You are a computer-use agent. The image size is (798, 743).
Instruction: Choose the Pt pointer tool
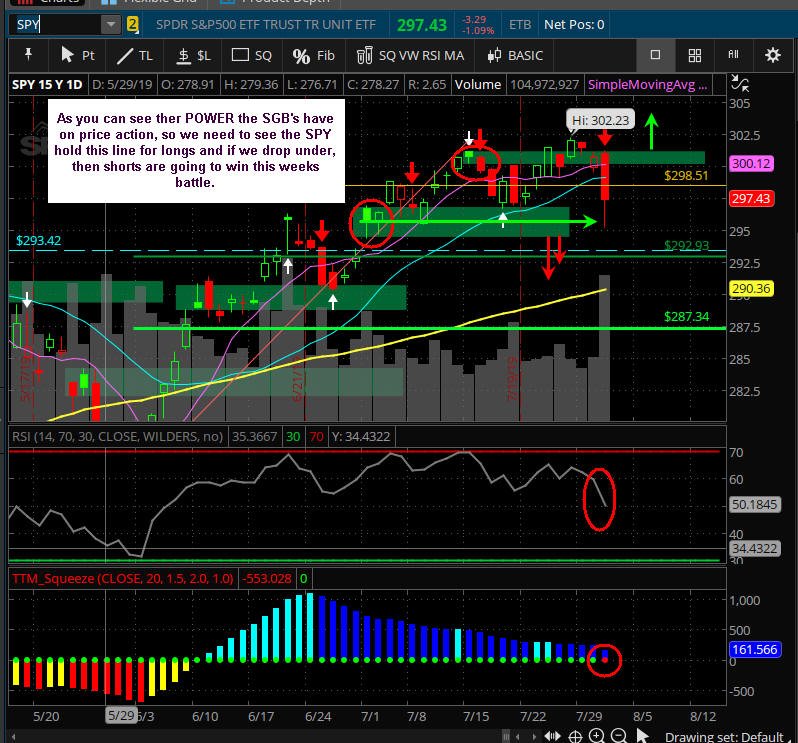pyautogui.click(x=77, y=55)
